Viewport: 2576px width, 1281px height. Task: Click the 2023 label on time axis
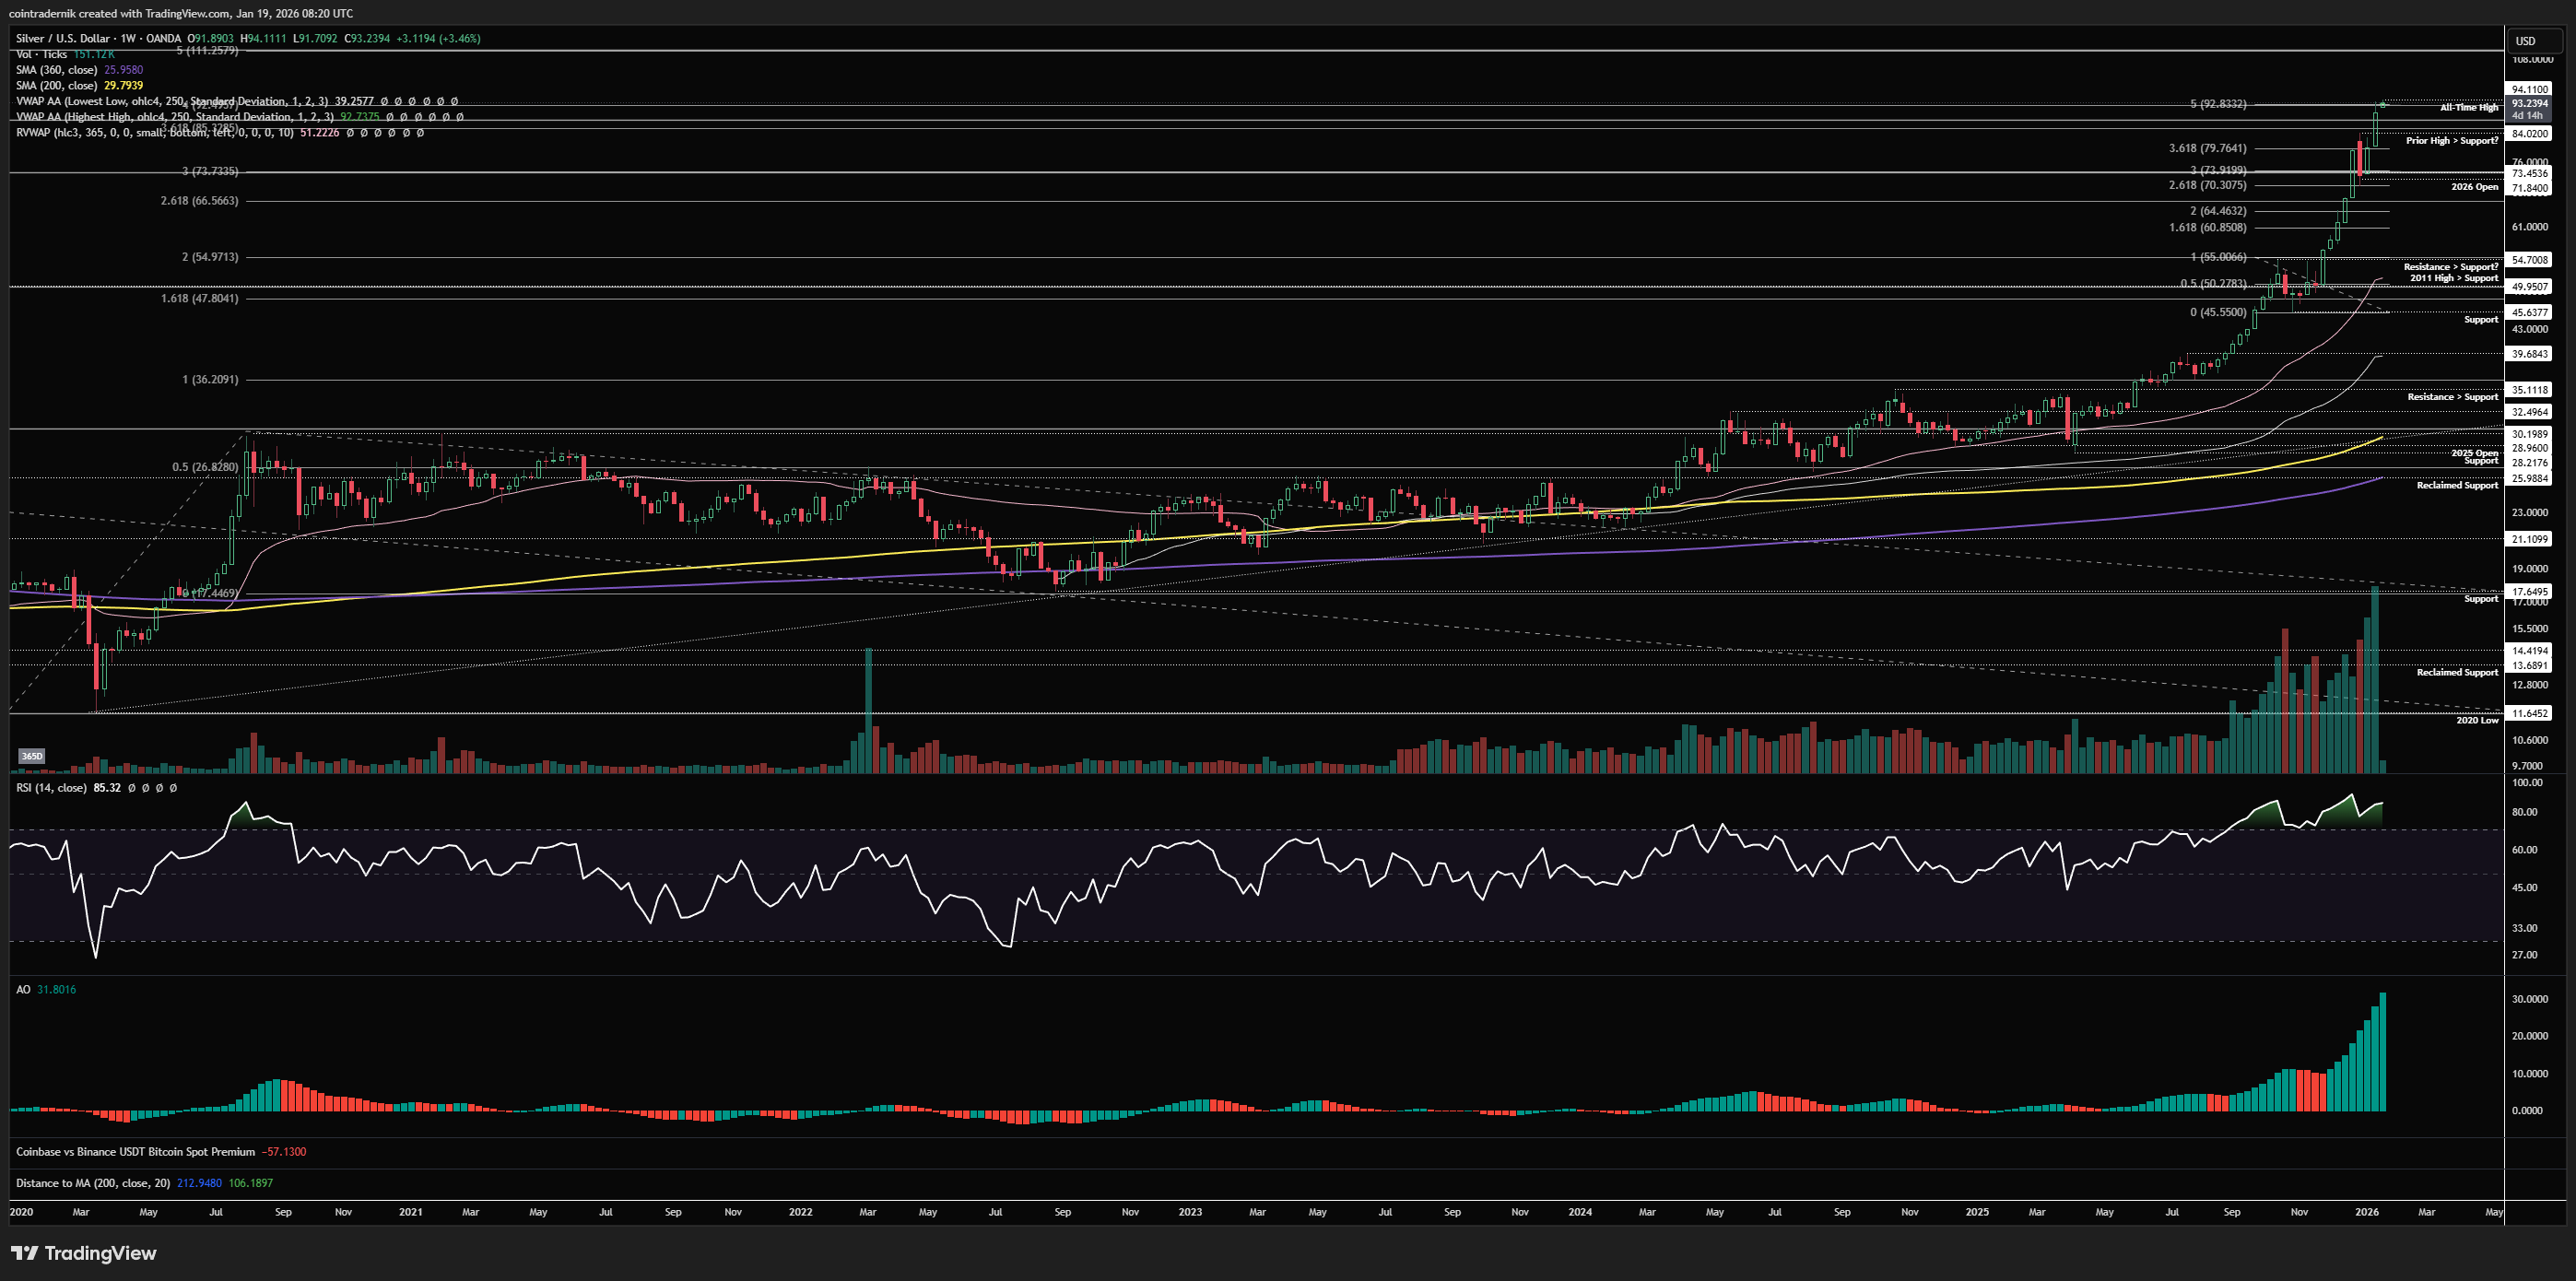click(1190, 1212)
